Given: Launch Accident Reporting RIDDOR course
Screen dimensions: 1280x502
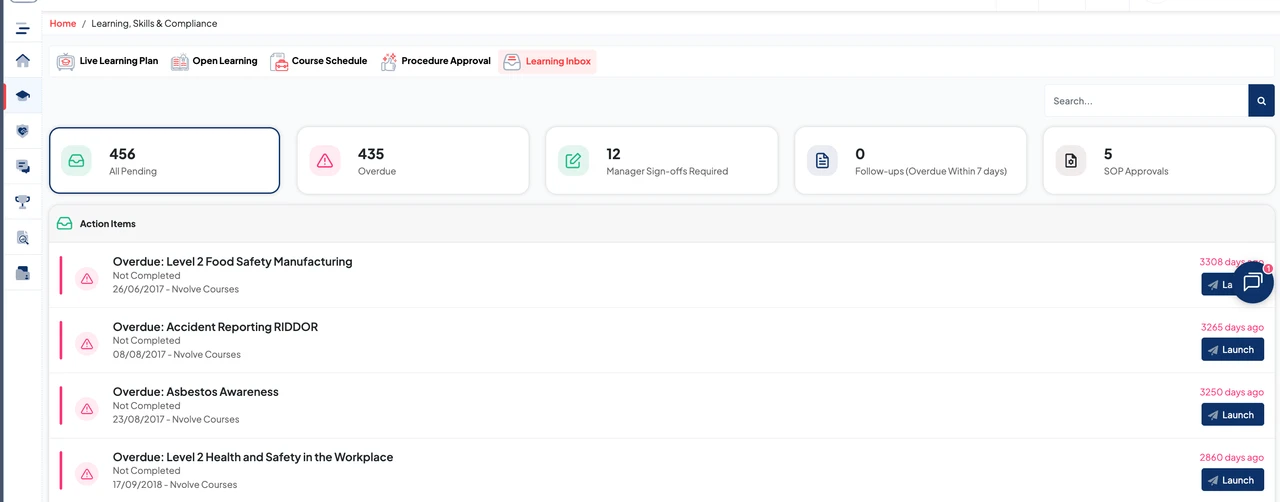Looking at the screenshot, I should click(x=1232, y=350).
